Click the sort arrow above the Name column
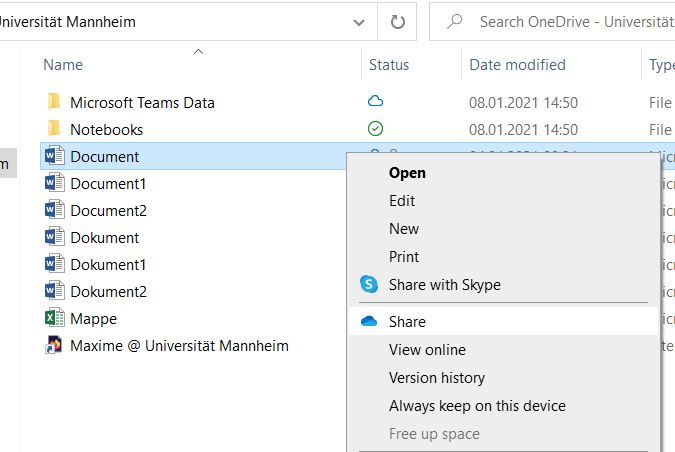Viewport: 675px width, 452px height. click(198, 52)
